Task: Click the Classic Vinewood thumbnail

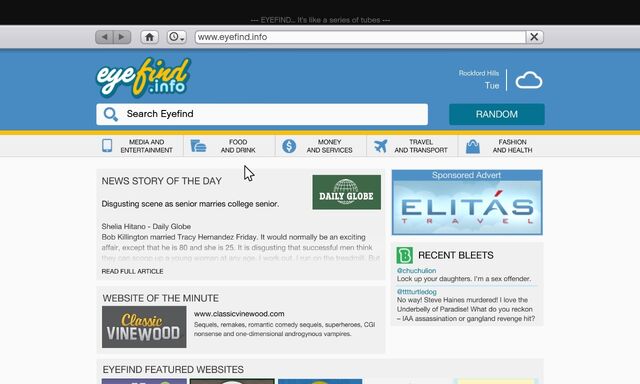Action: coord(144,327)
